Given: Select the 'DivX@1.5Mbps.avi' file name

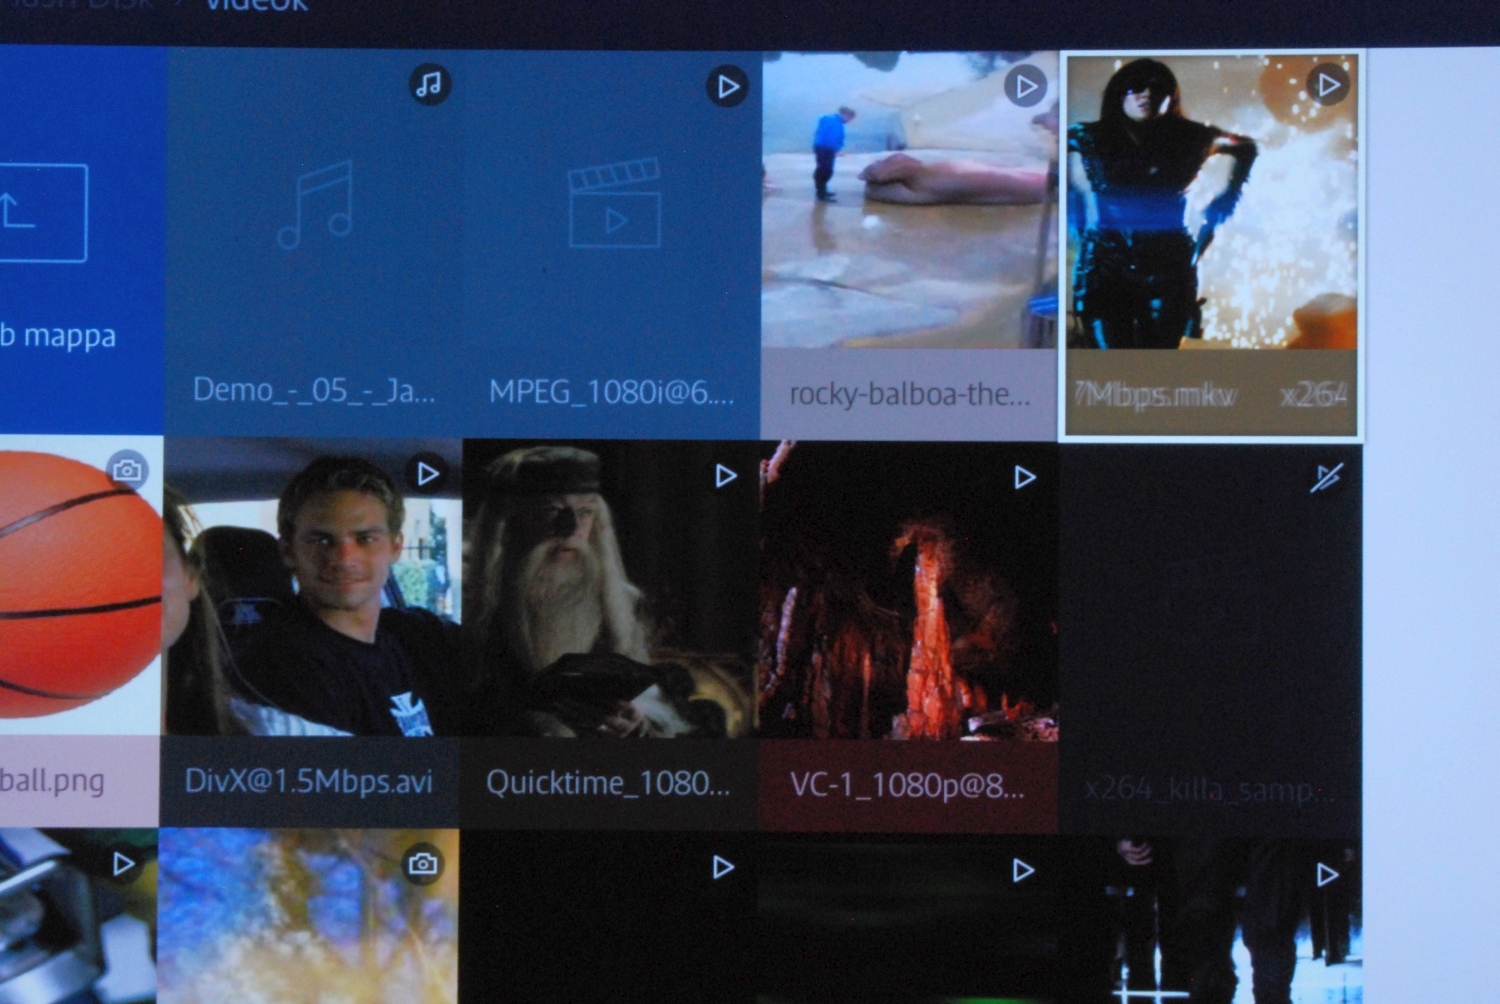Looking at the screenshot, I should pyautogui.click(x=309, y=781).
